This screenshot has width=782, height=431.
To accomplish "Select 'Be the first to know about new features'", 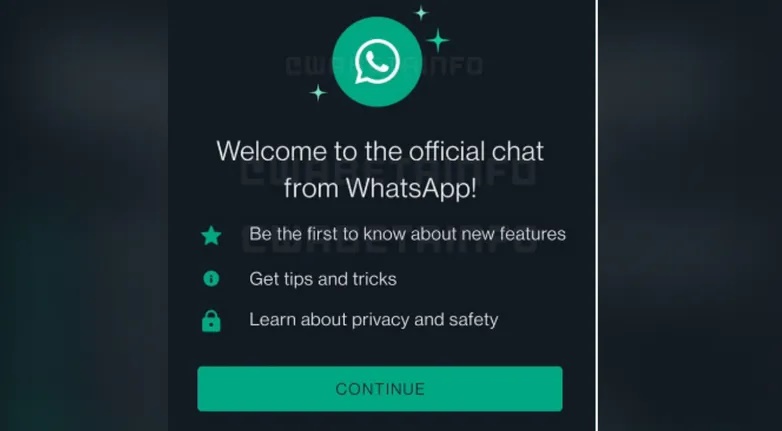I will (x=407, y=234).
